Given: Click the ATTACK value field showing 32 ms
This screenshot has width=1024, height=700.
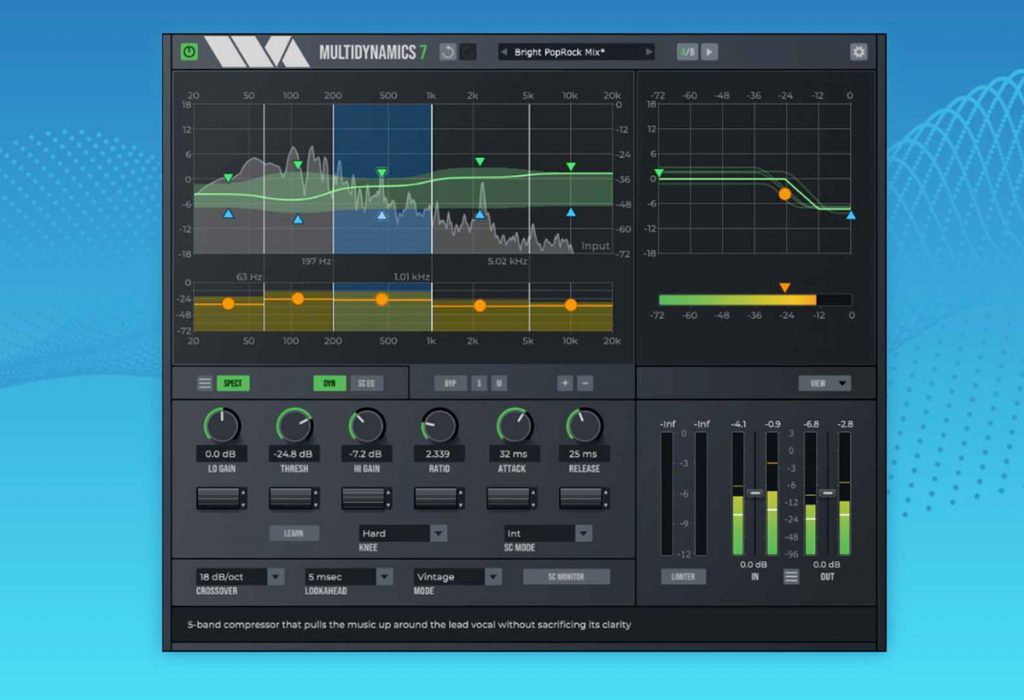Looking at the screenshot, I should 513,454.
